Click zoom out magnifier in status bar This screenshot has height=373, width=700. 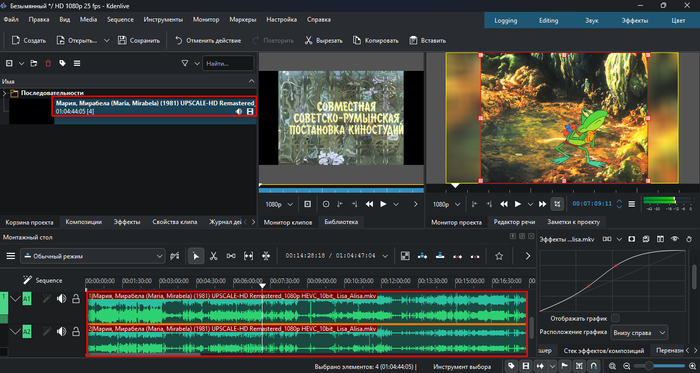(x=627, y=365)
